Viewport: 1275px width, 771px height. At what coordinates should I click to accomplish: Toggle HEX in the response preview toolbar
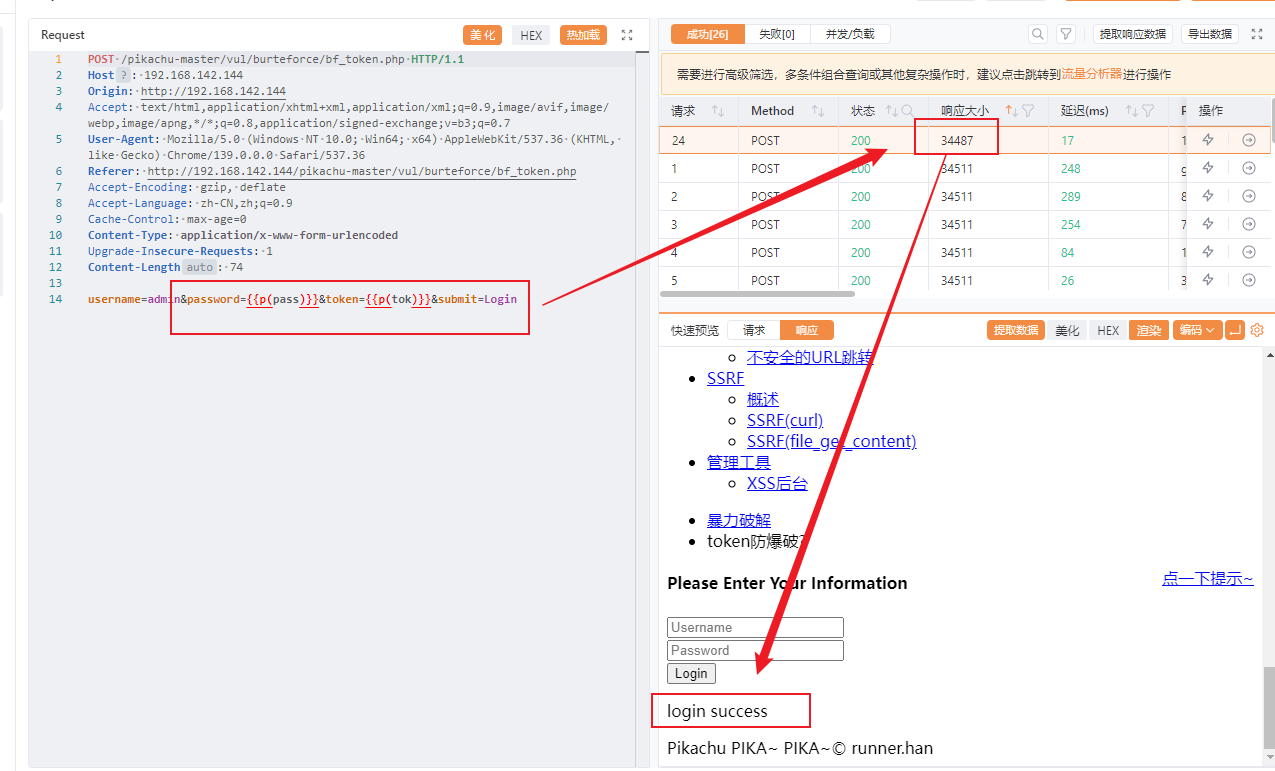1107,330
